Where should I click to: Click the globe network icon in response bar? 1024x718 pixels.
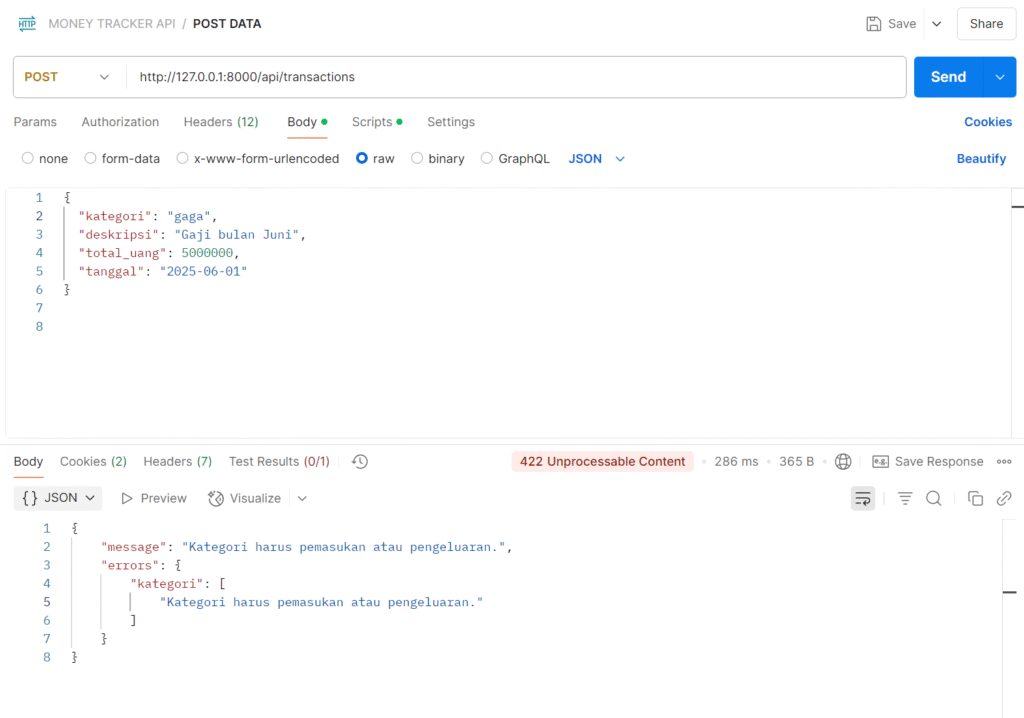coord(843,462)
